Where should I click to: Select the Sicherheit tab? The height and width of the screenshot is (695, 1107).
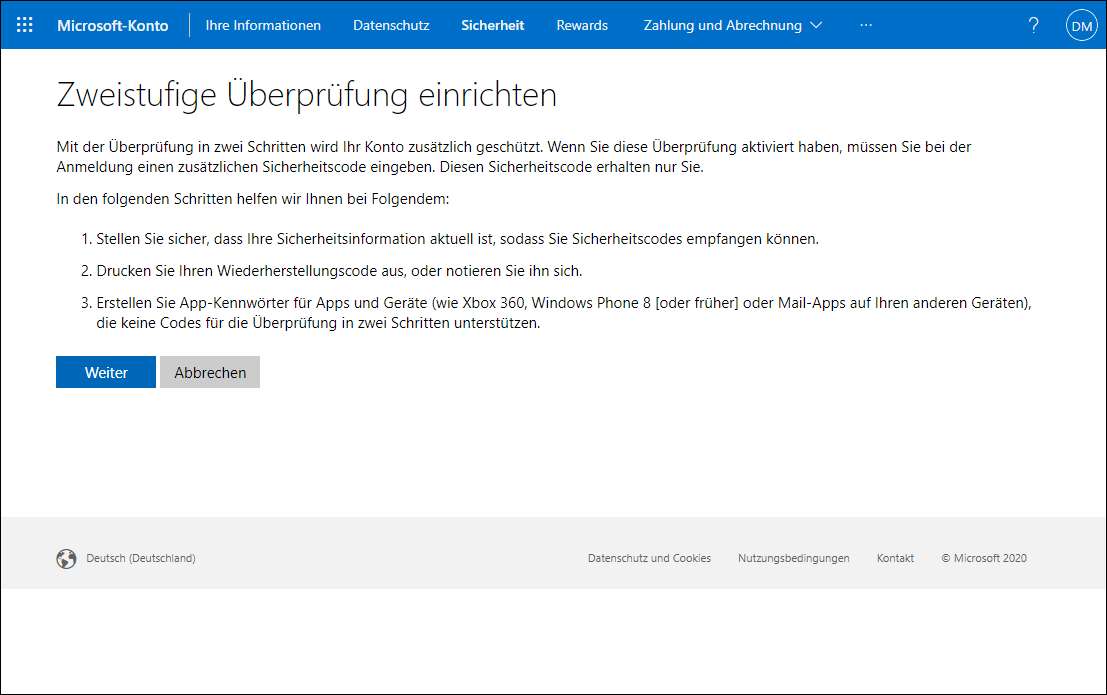(x=493, y=25)
